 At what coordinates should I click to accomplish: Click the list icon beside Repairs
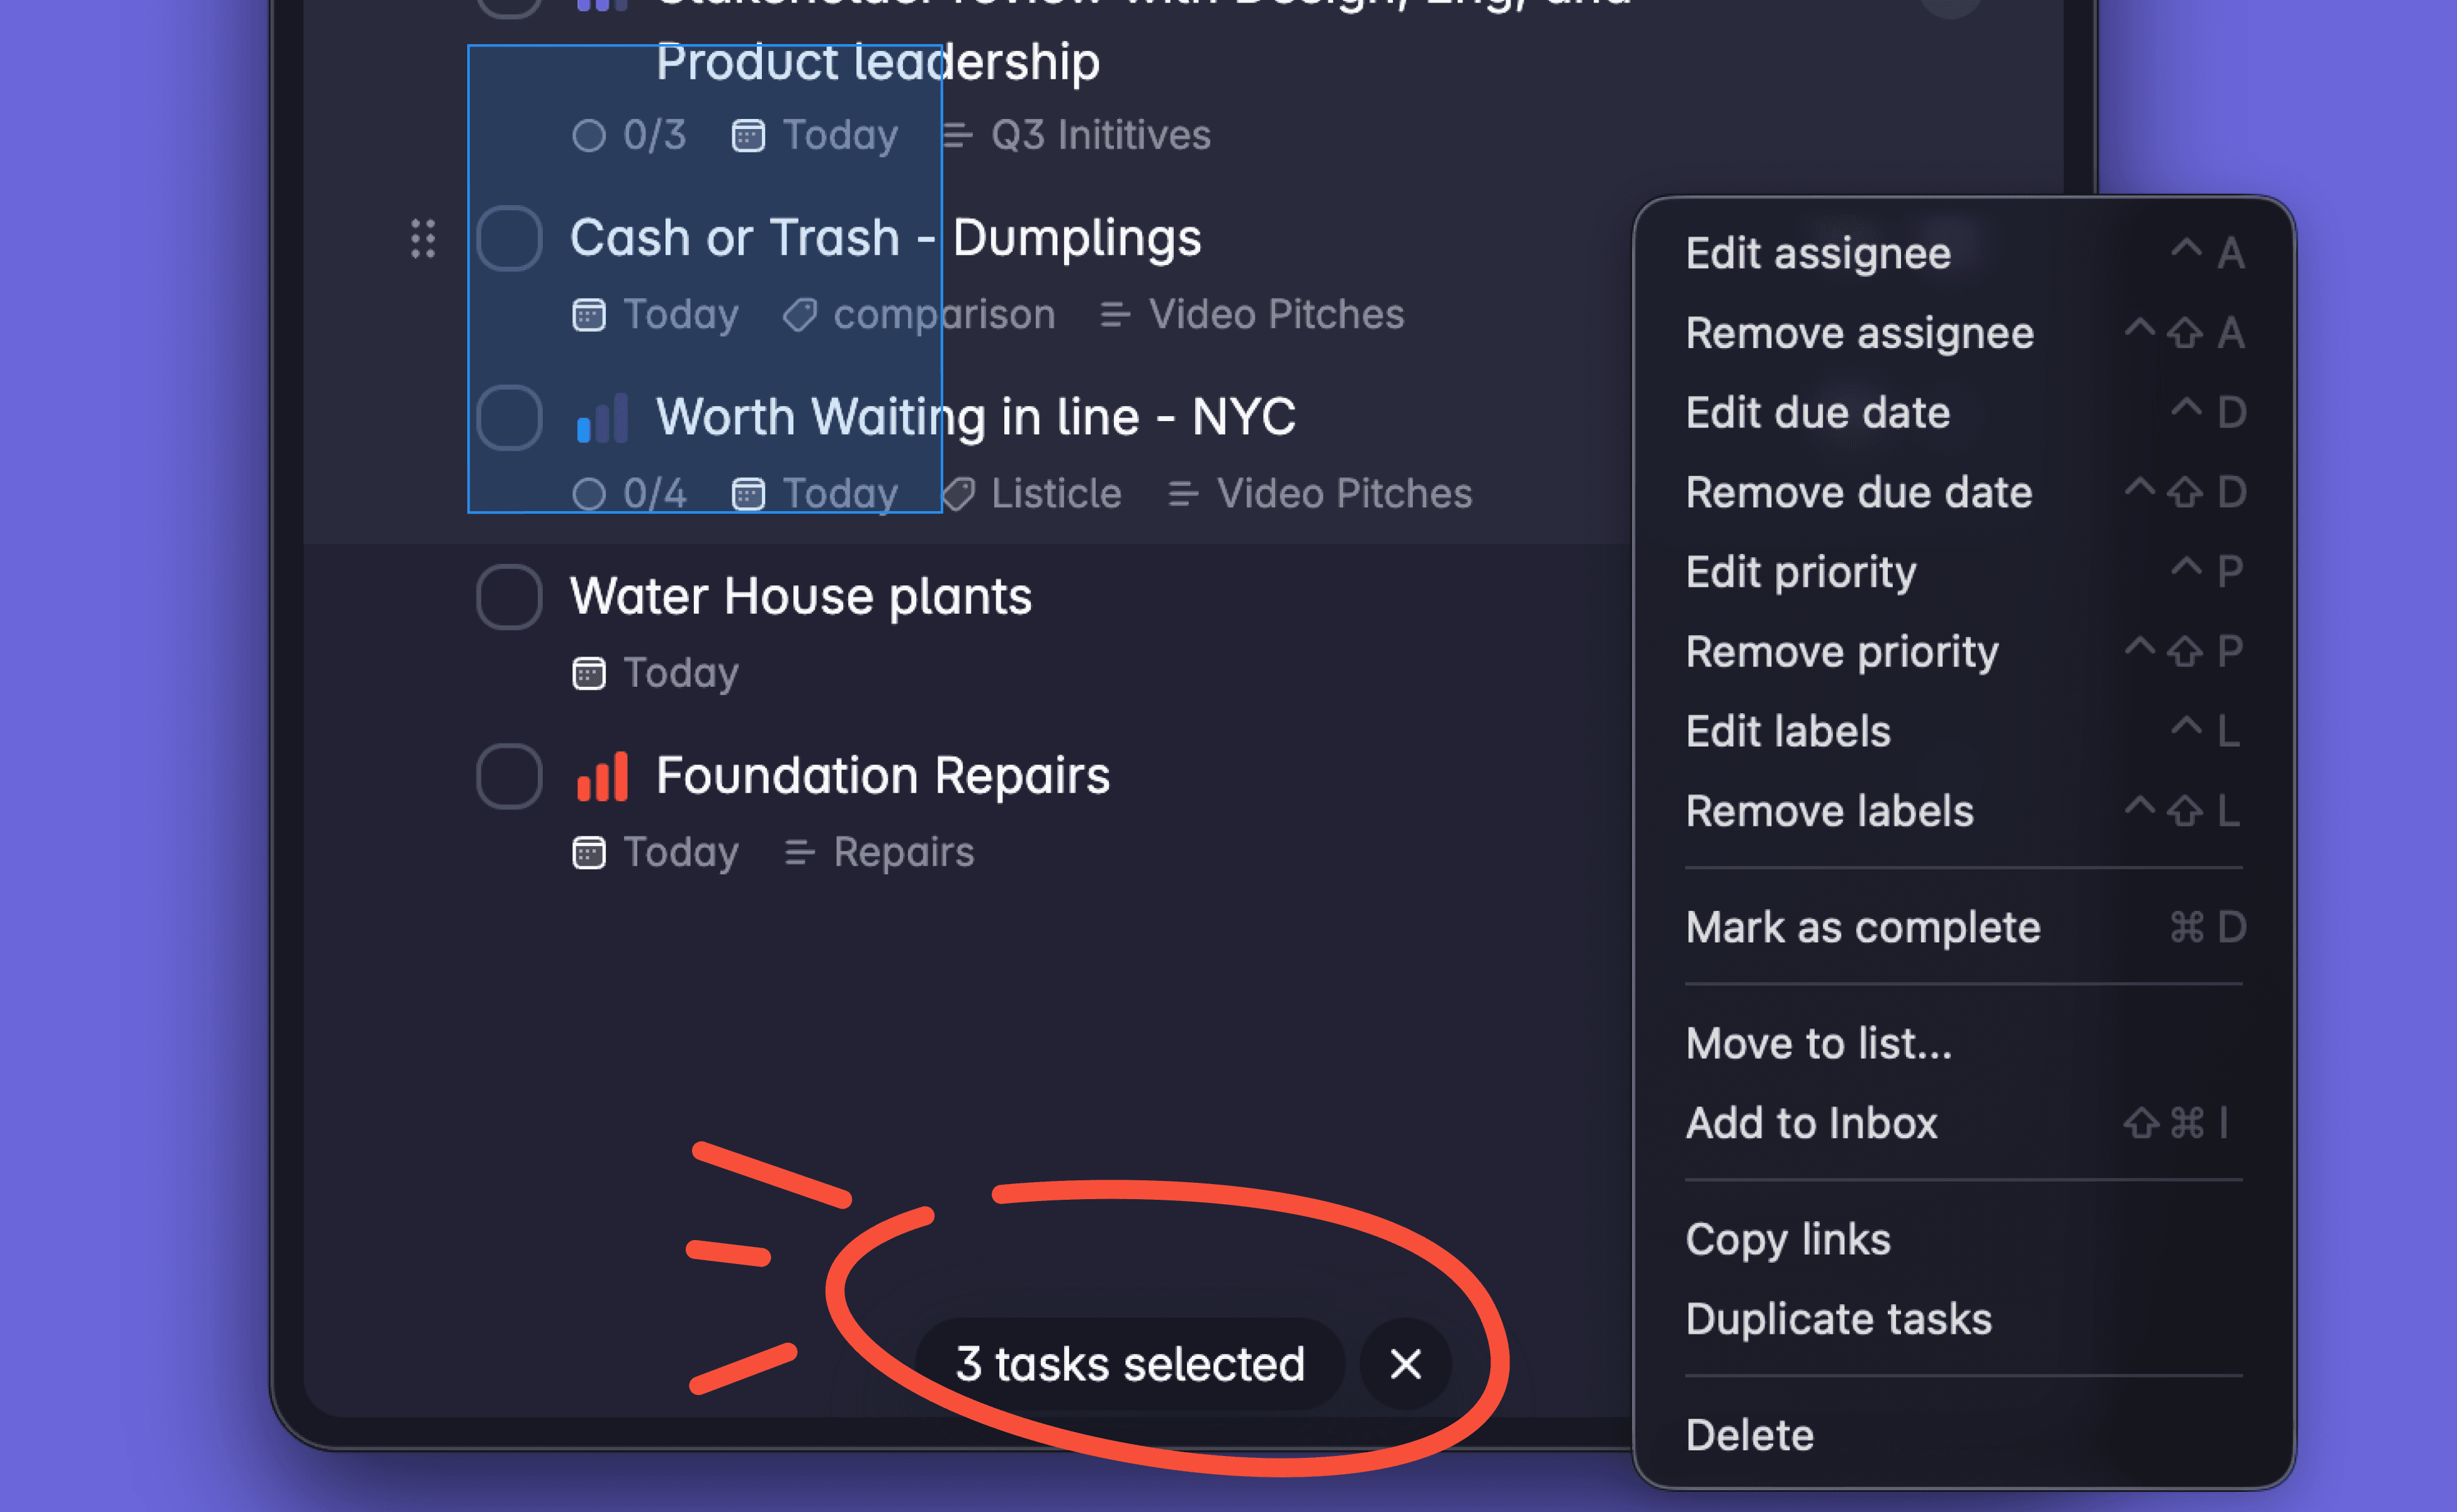coord(798,852)
